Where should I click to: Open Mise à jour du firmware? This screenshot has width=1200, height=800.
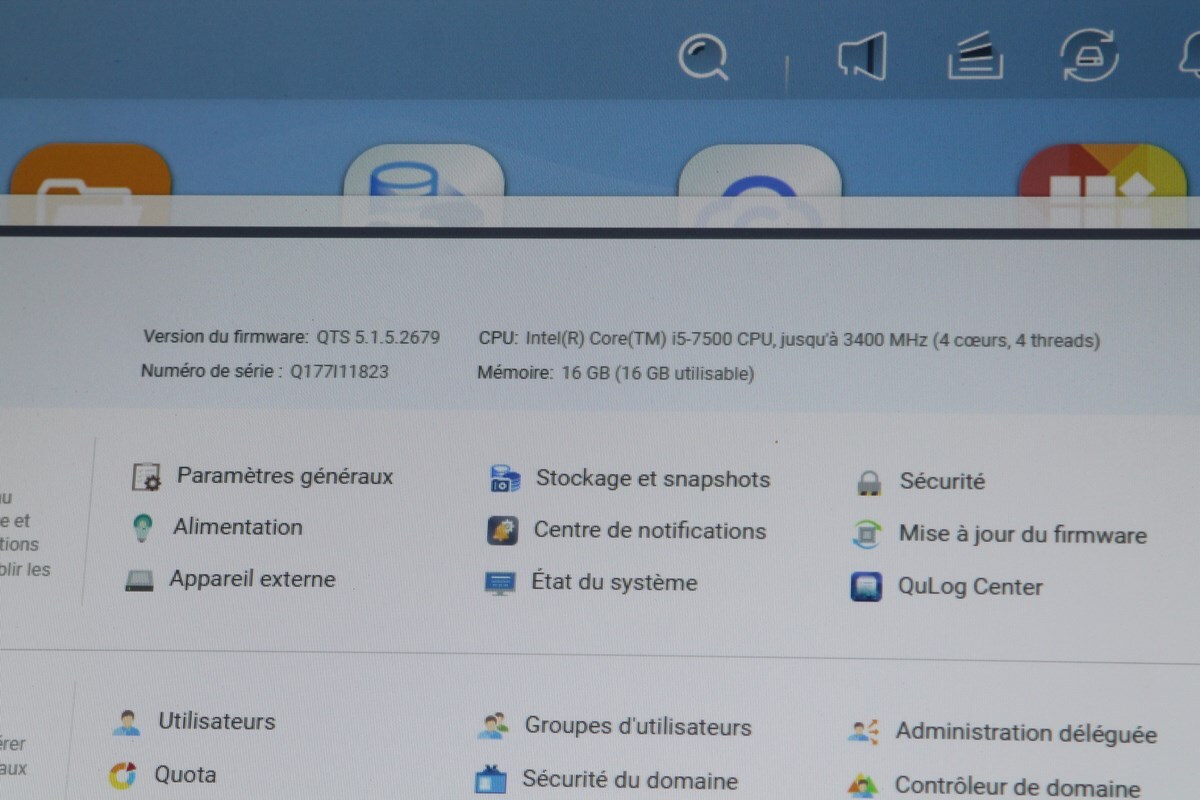click(1022, 534)
